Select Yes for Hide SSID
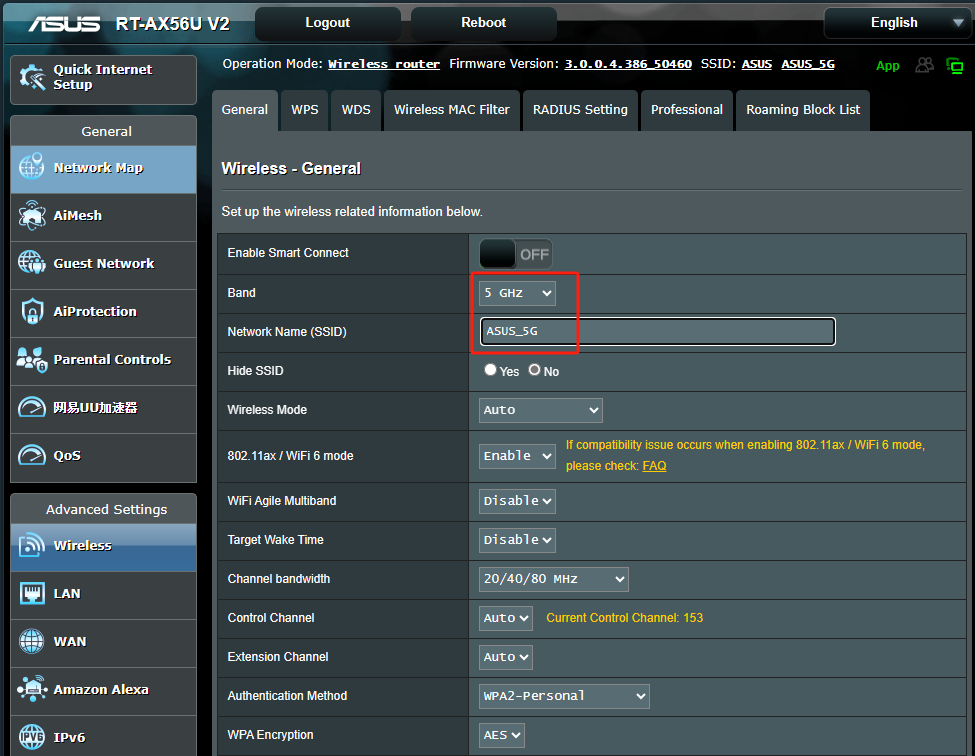The width and height of the screenshot is (975, 756). (x=491, y=370)
